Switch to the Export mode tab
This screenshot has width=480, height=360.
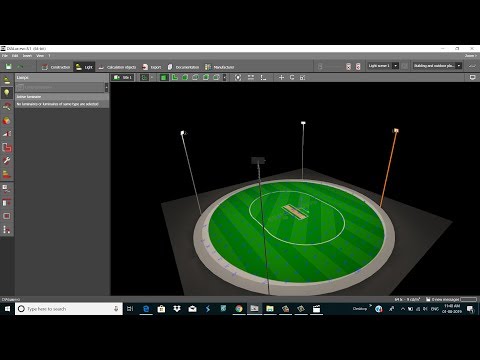click(x=152, y=67)
